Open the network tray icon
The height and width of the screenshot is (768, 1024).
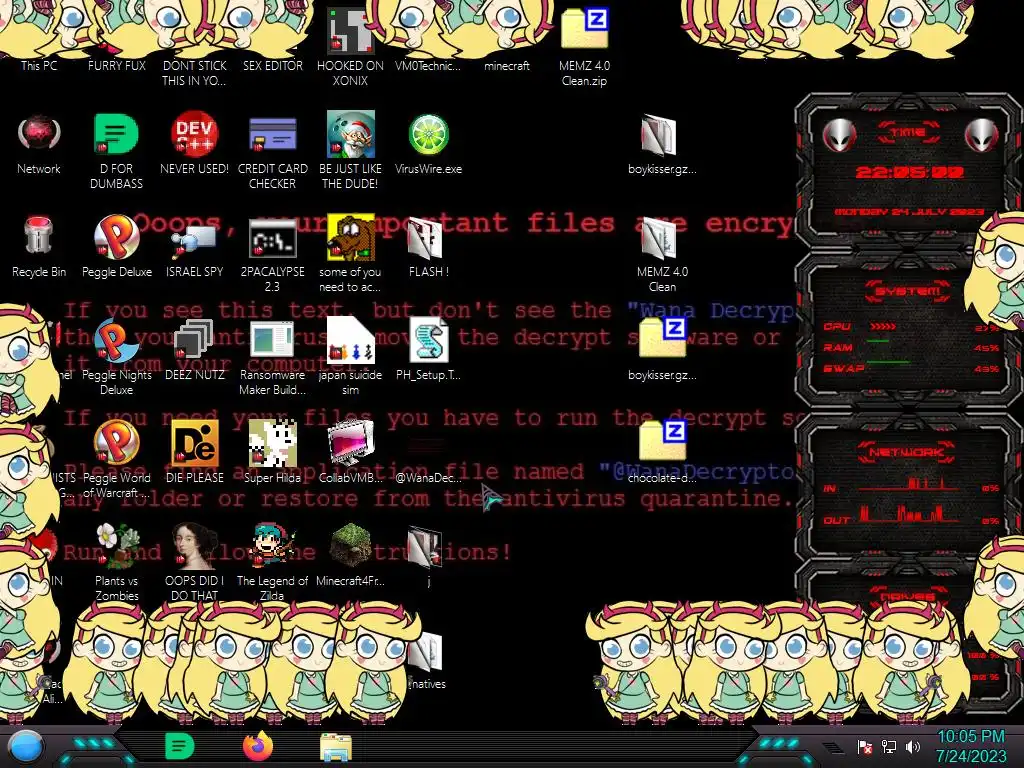[889, 747]
